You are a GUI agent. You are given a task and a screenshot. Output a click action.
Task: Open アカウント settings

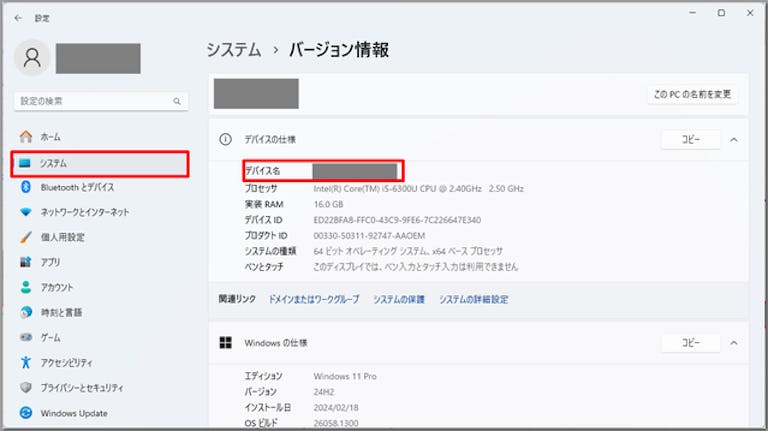(x=100, y=287)
